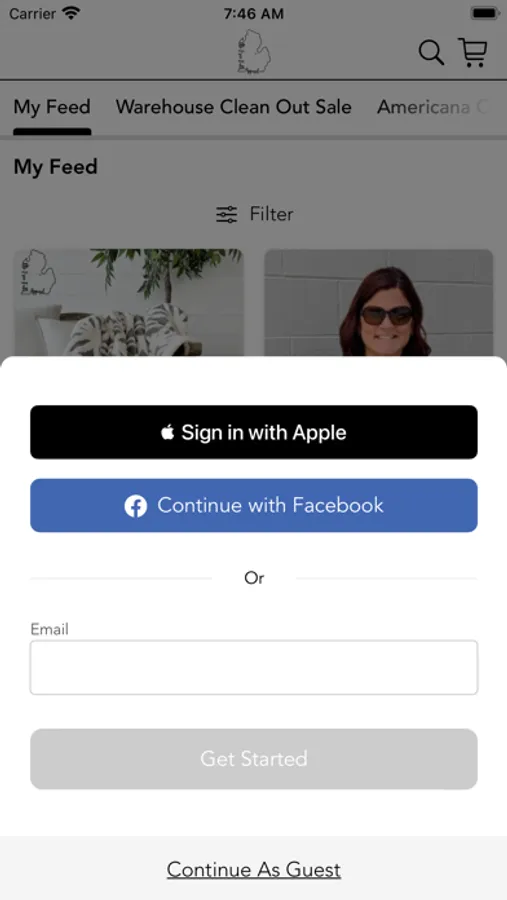Click the Michigan logo on blanket photo
Image resolution: width=507 pixels, height=900 pixels.
tap(37, 272)
